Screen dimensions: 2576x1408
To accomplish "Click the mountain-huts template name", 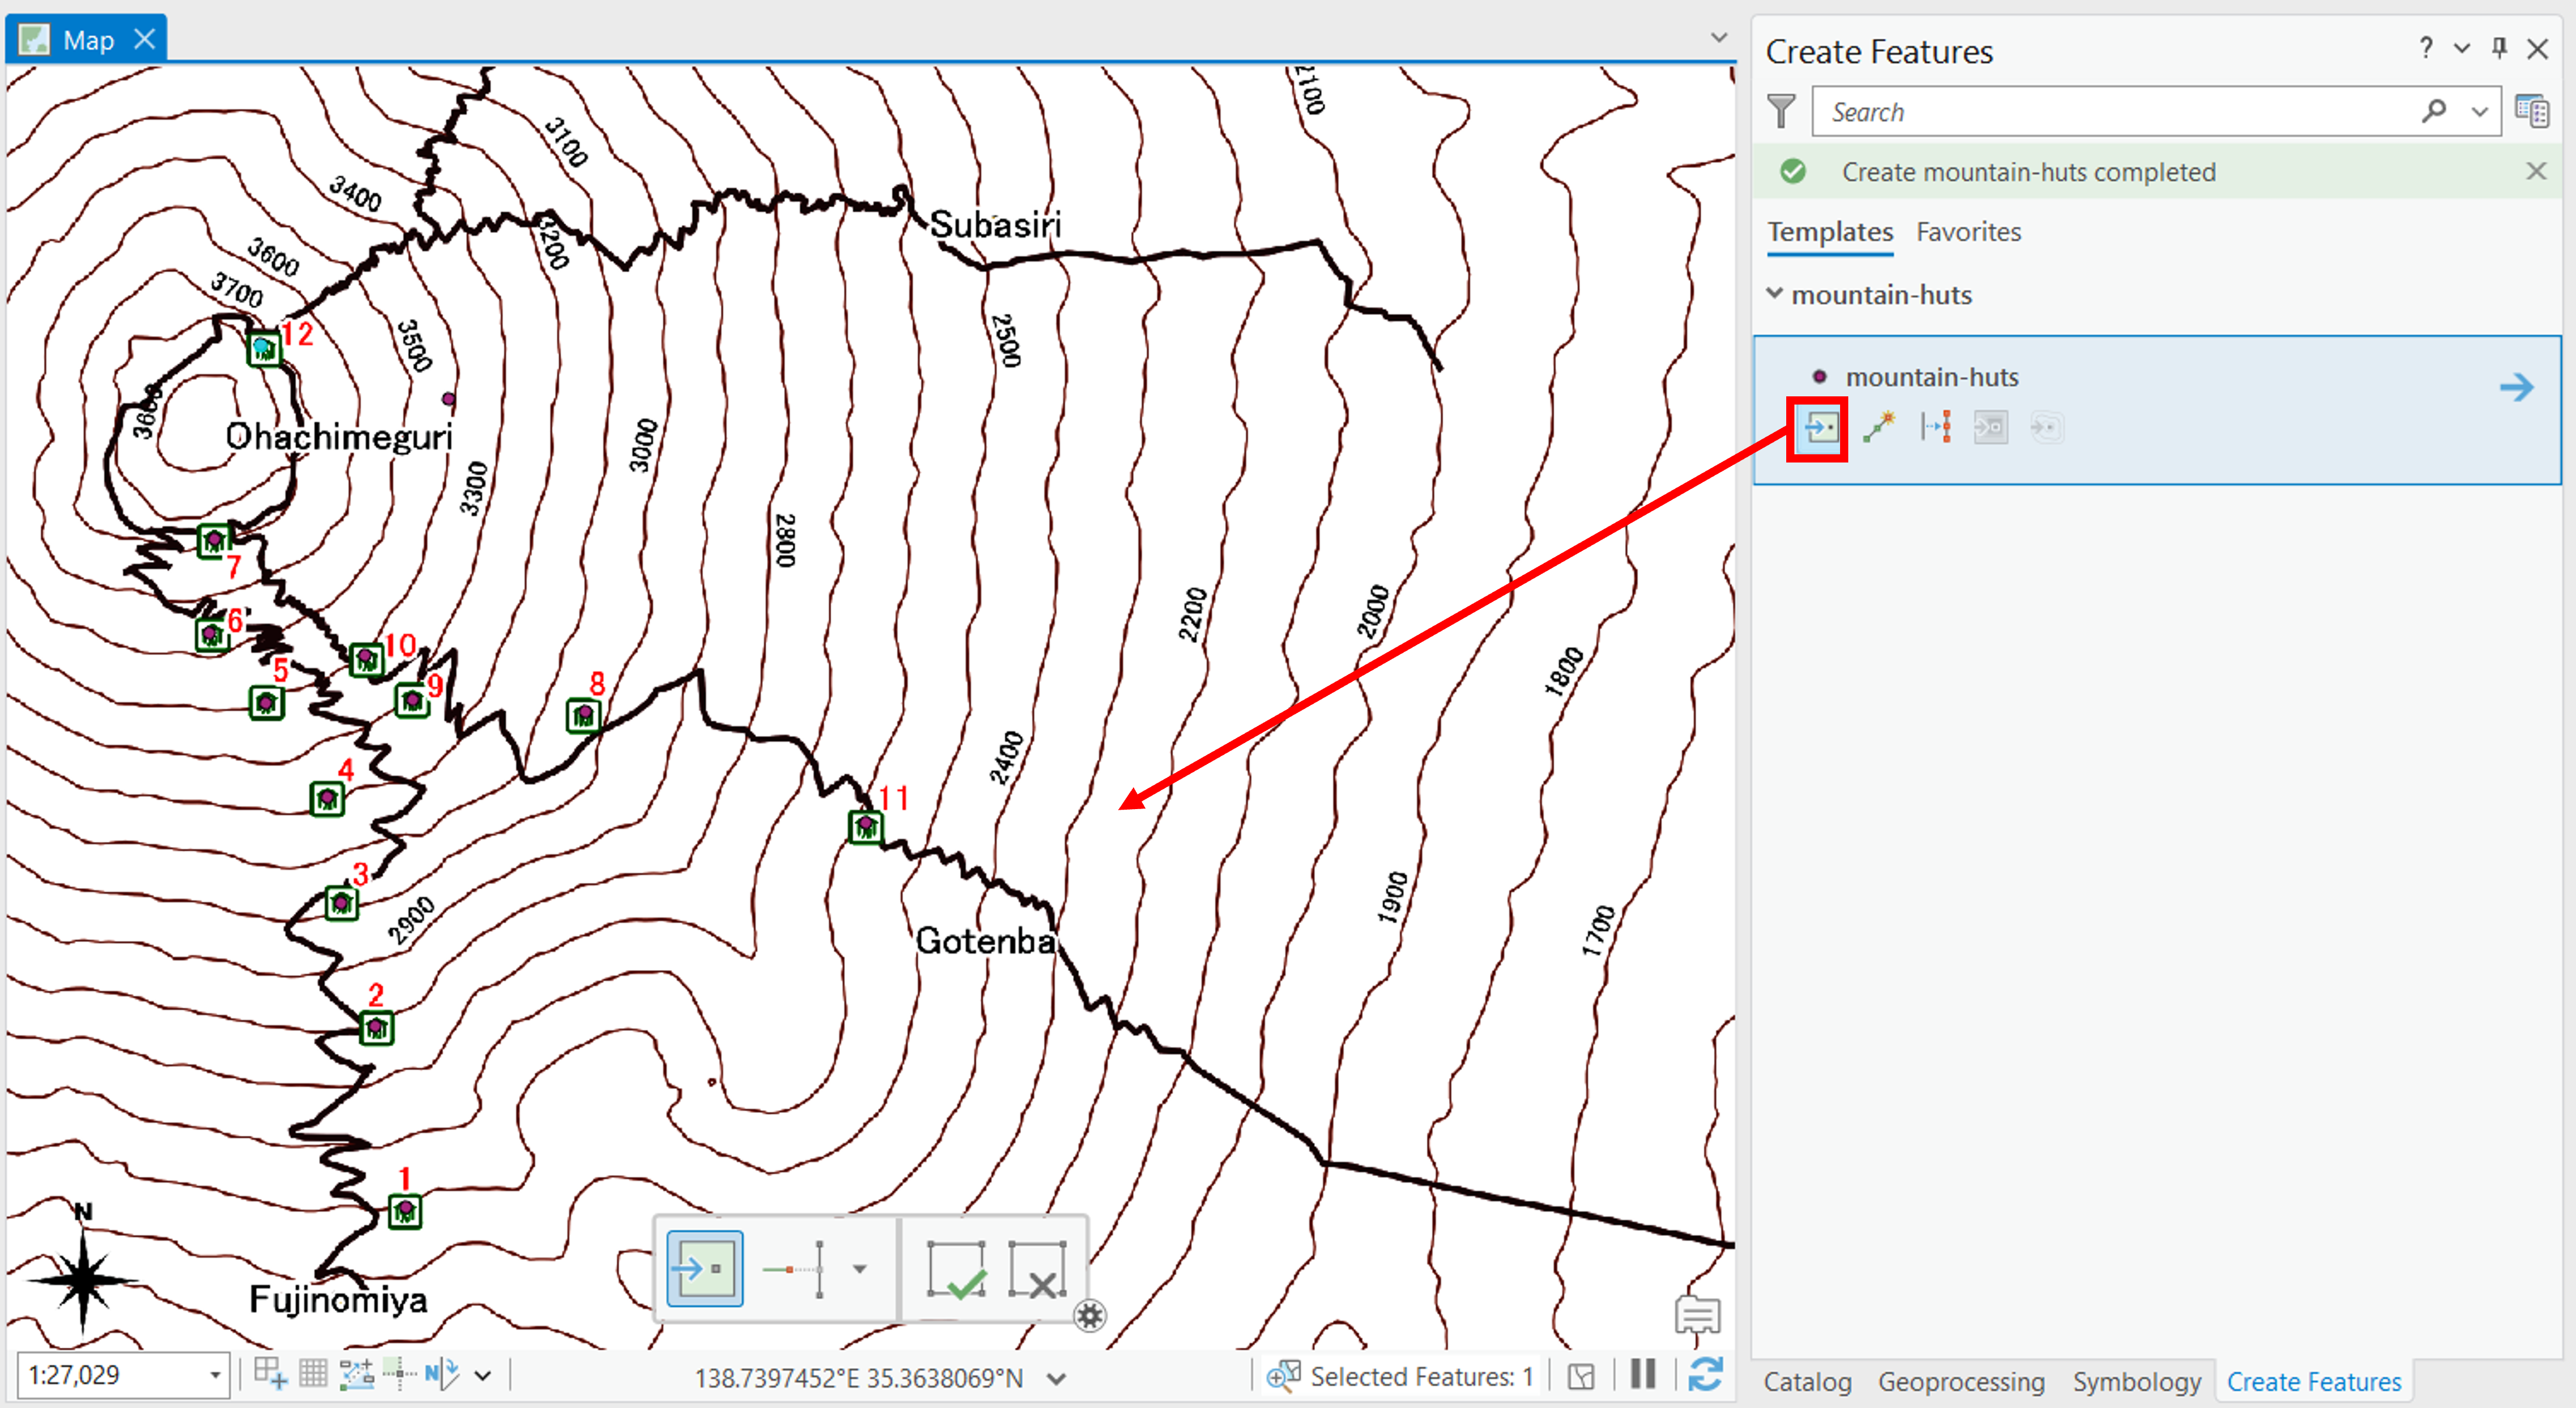I will (1931, 377).
